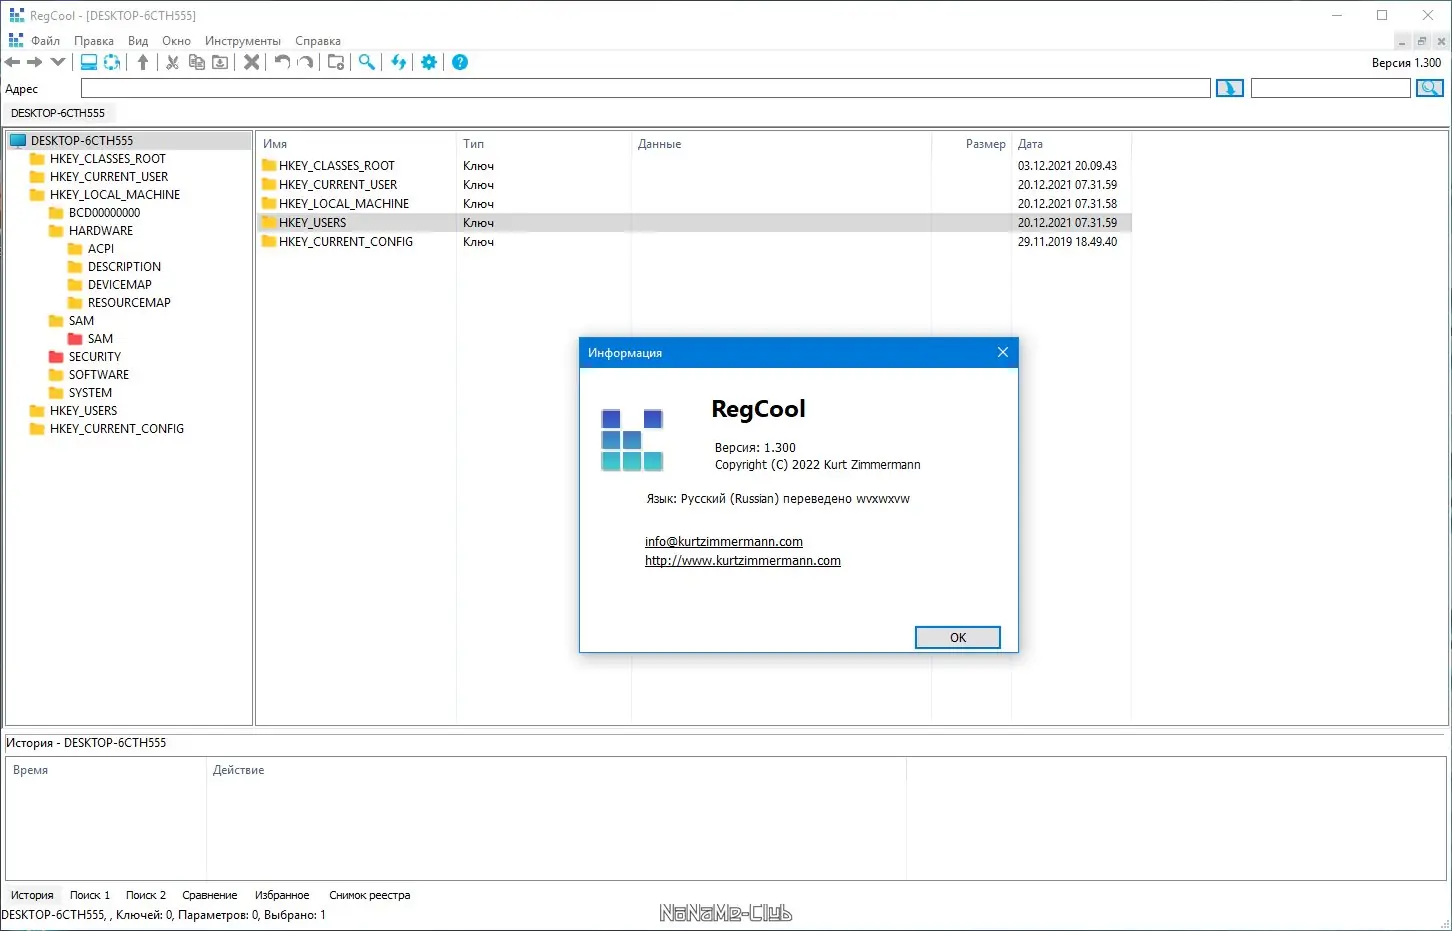
Task: Go back with the left arrow toolbar icon
Action: [13, 62]
